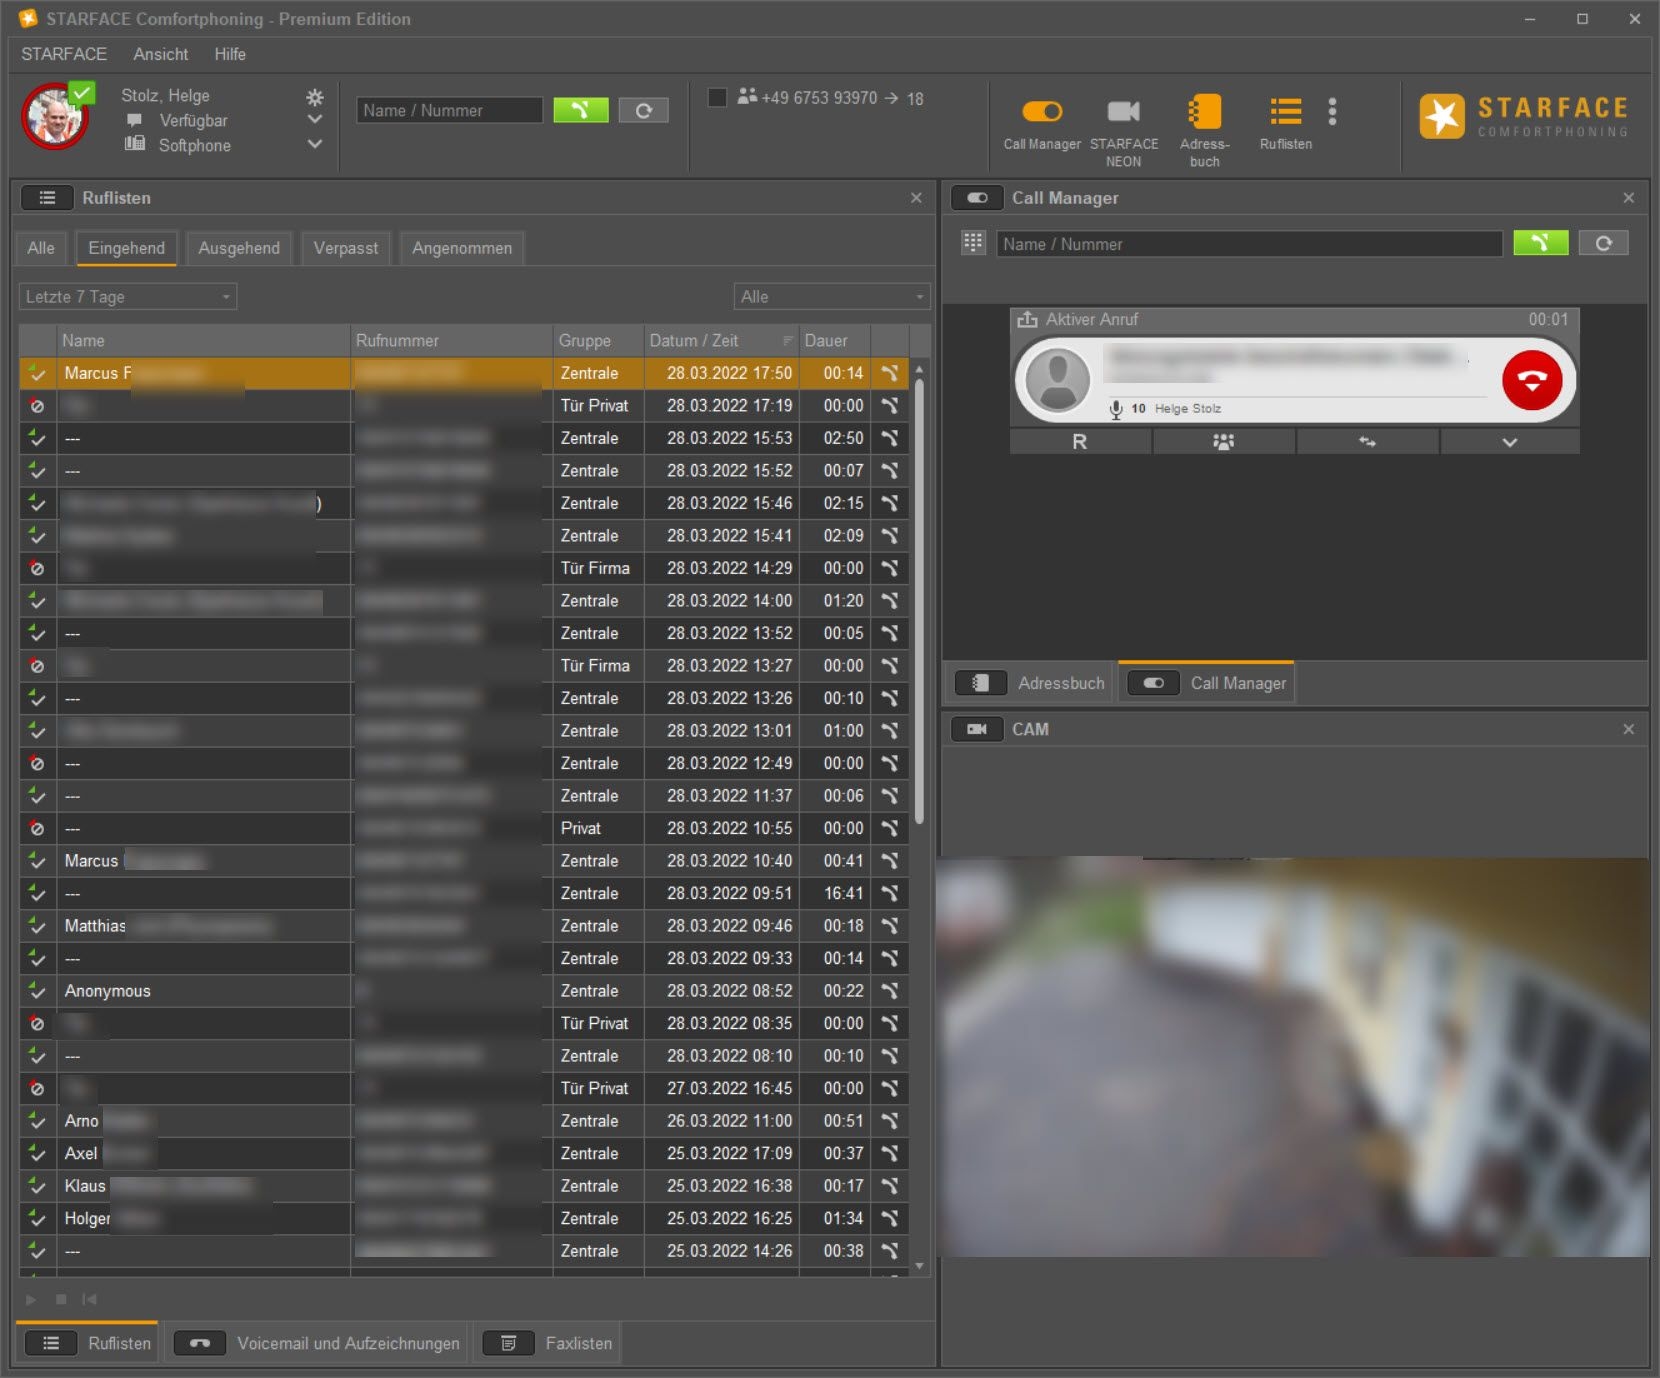Toggle checkbox next to +49 6753 93970 redirect
This screenshot has width=1660, height=1378.
[x=717, y=97]
